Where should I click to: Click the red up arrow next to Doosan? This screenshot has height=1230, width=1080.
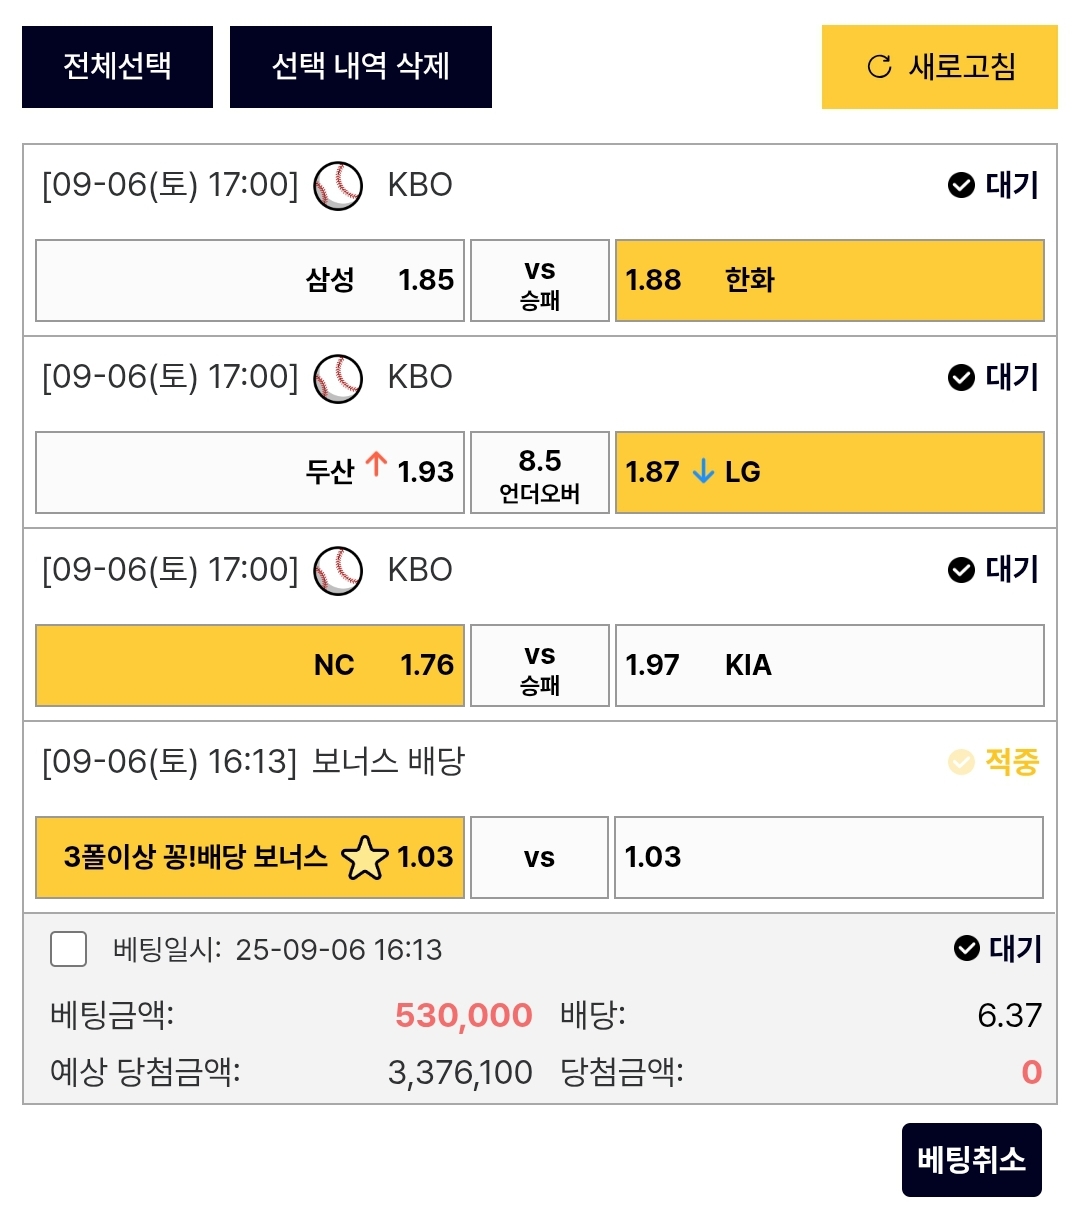click(376, 464)
